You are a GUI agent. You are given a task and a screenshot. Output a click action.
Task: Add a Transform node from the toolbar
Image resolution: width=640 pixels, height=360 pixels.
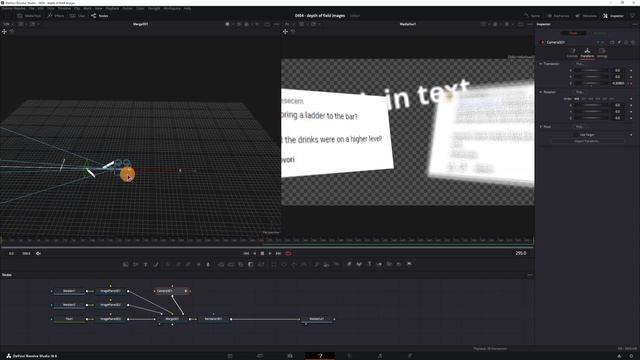tap(261, 264)
